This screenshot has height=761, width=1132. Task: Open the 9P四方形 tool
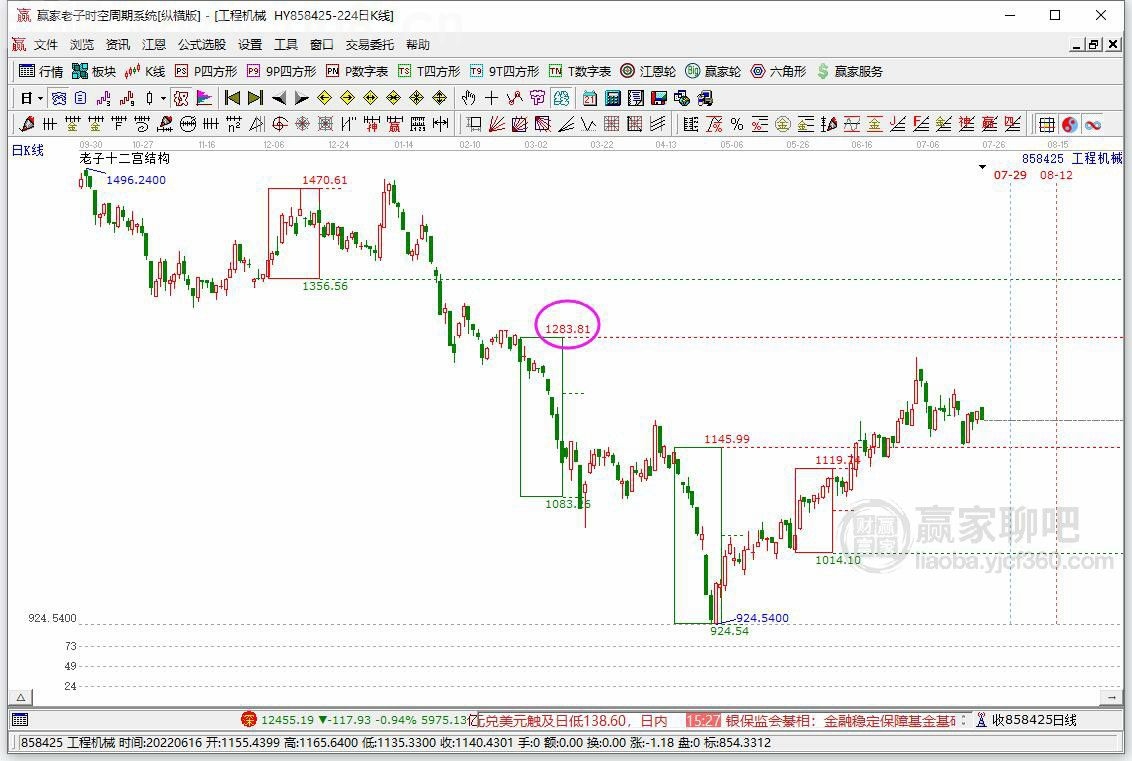pyautogui.click(x=282, y=71)
